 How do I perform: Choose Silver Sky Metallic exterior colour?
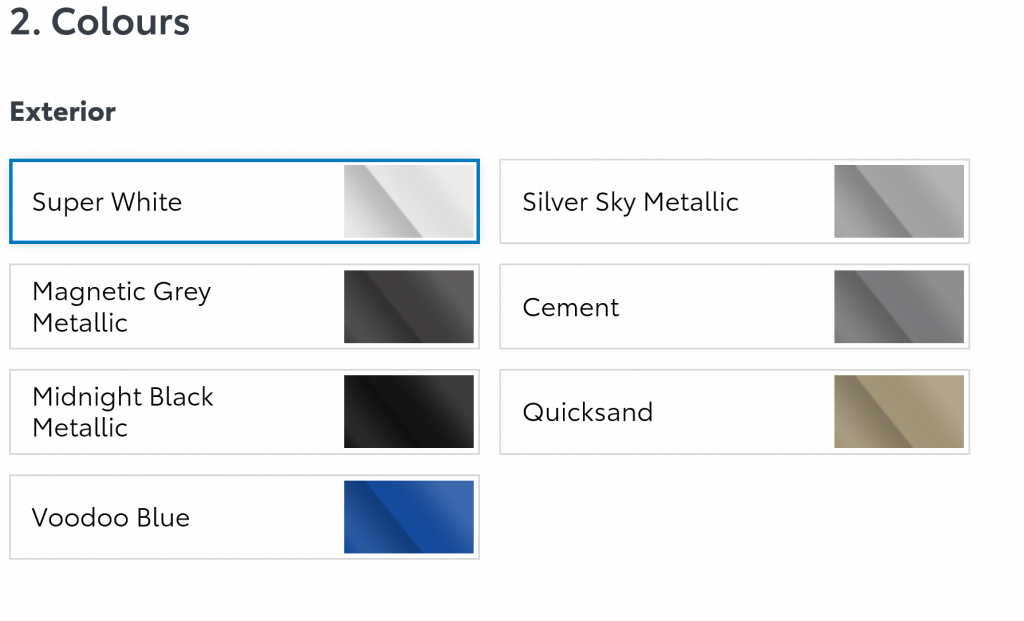[x=735, y=201]
